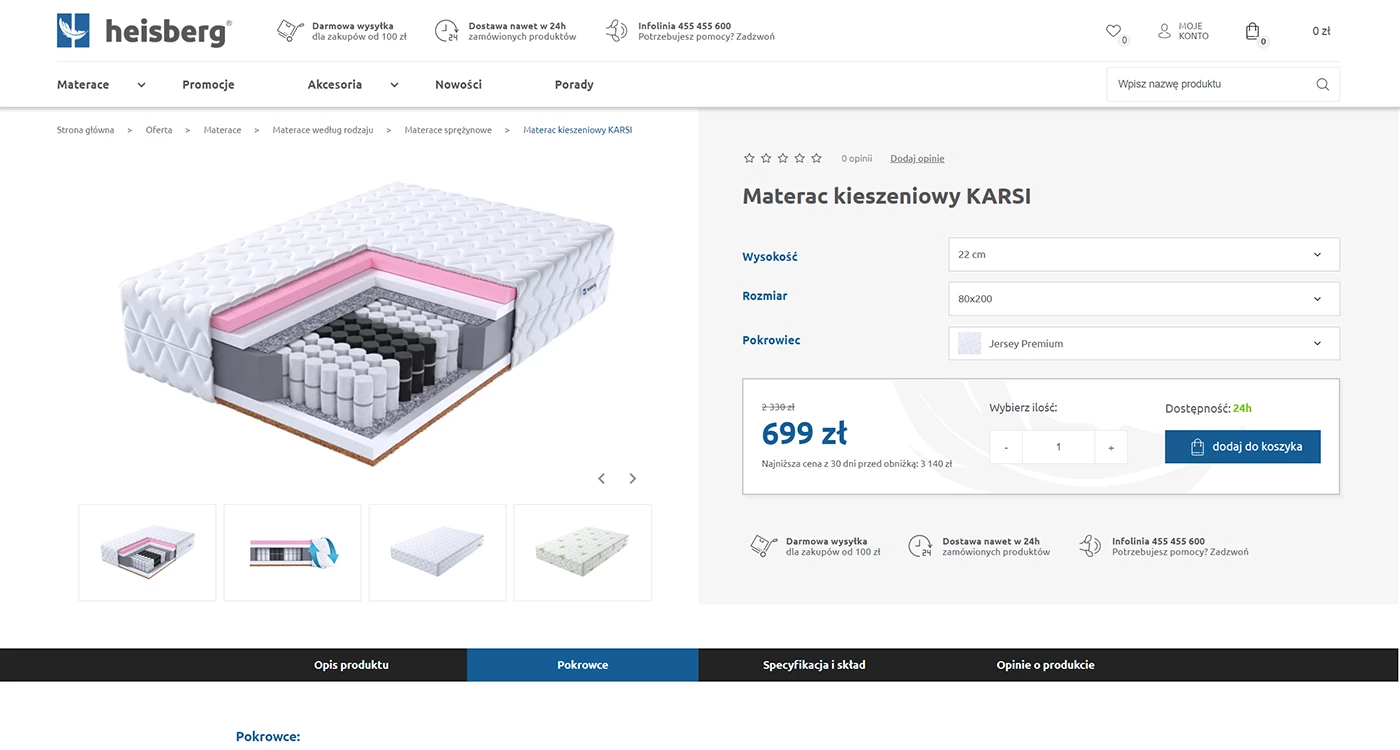
Task: Click the quantity input field
Action: (1058, 447)
